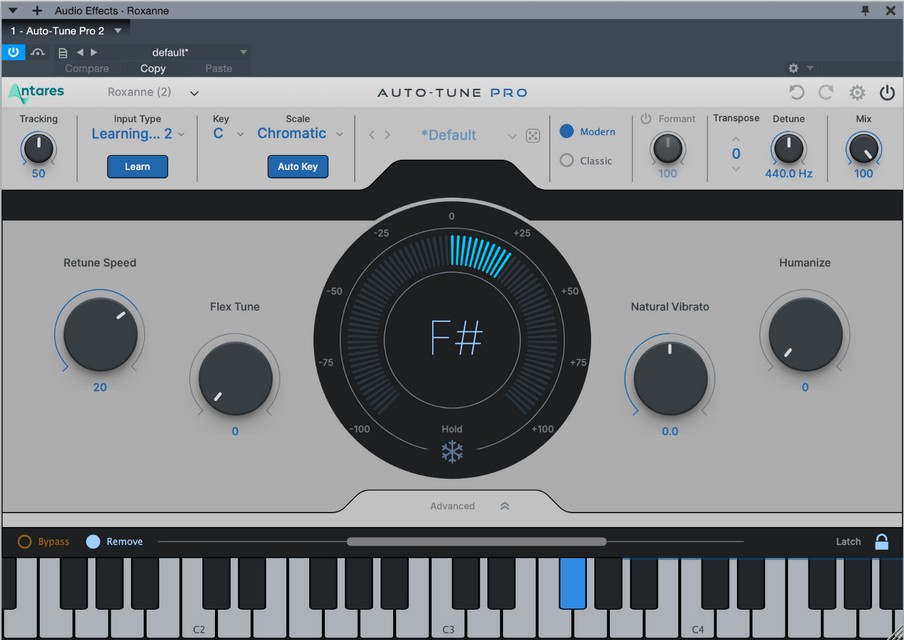The image size is (904, 640).
Task: Decrease Transpose with down arrow
Action: click(x=736, y=168)
